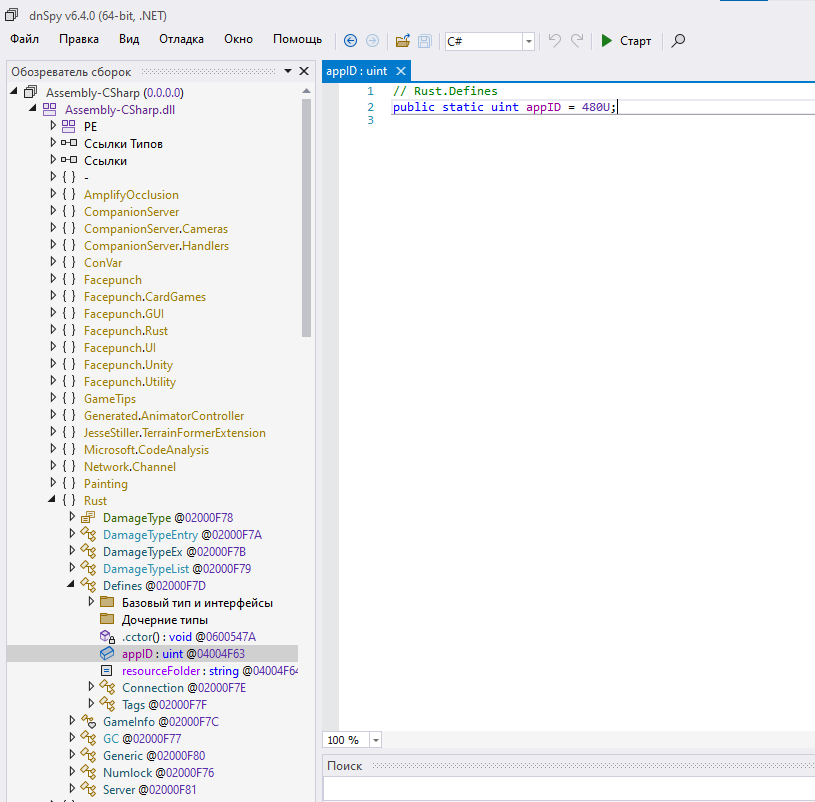Open the Файл menu
This screenshot has height=802, width=815.
click(x=25, y=40)
